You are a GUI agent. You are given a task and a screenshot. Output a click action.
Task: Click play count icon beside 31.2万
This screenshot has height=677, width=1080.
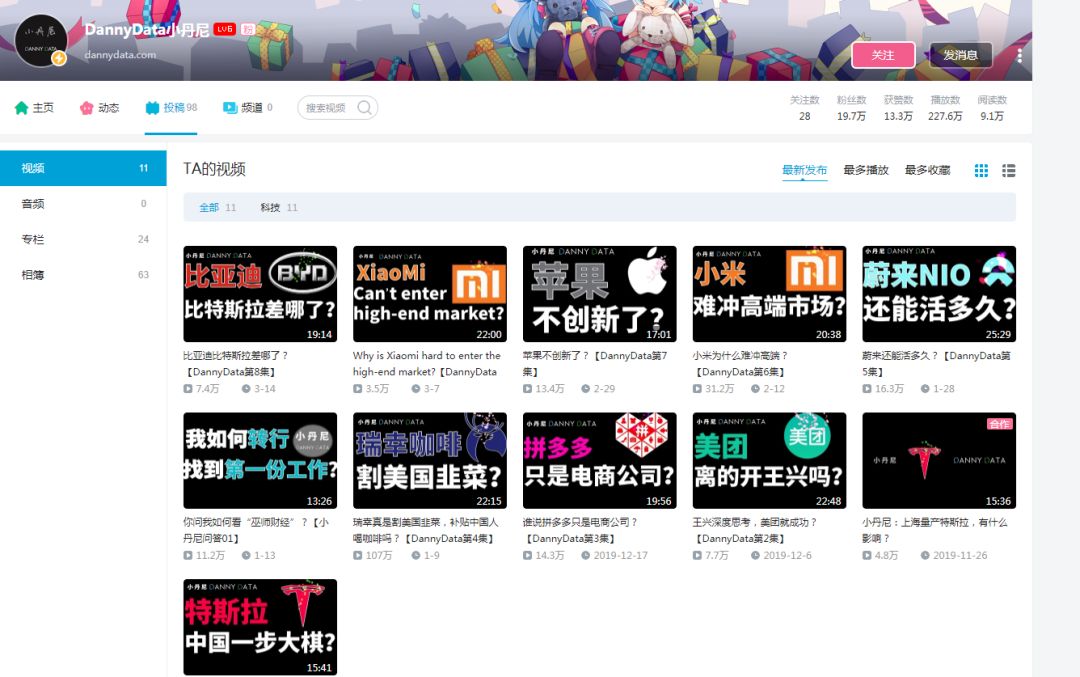[x=697, y=388]
